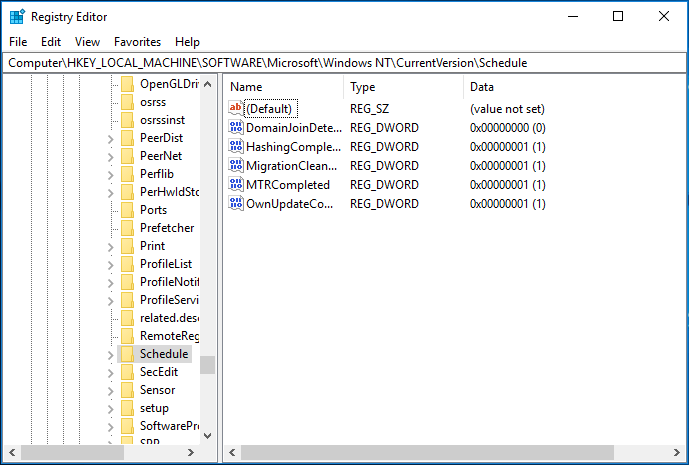This screenshot has width=689, height=465.
Task: Click the DWORD icon beside DomainJoinDete... value
Action: coord(236,128)
